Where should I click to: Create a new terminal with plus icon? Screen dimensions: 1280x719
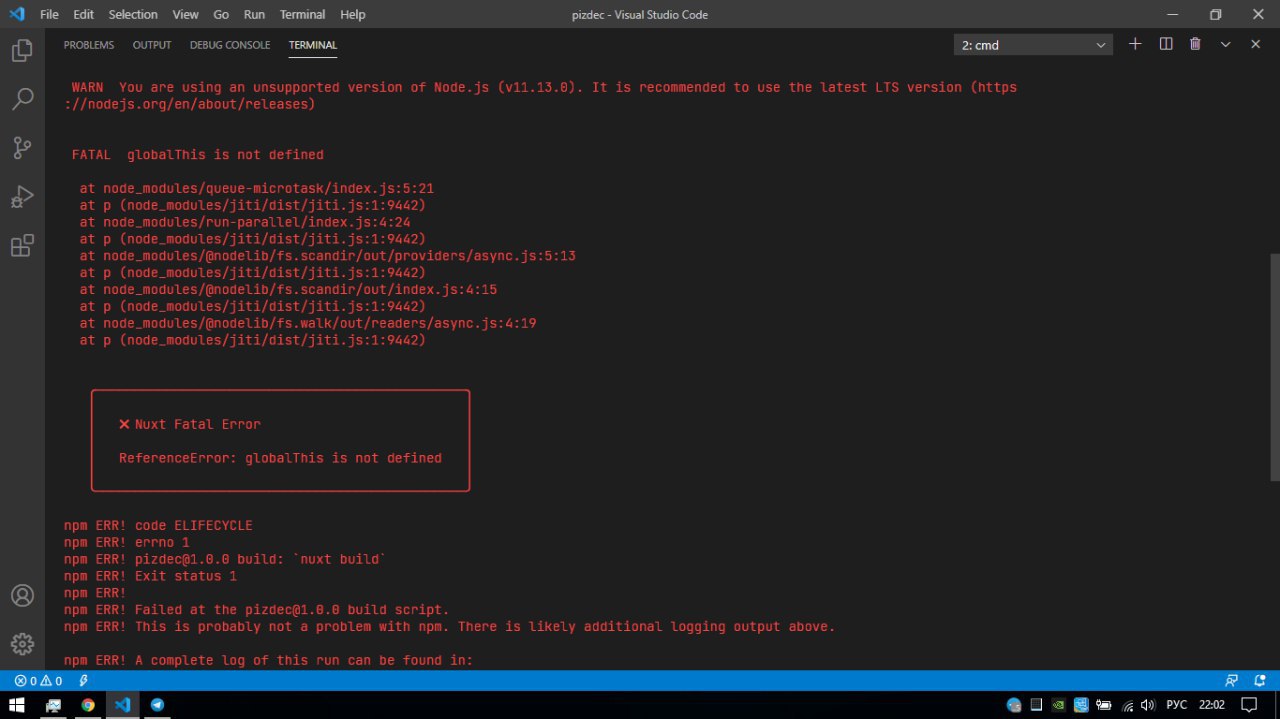[1135, 44]
